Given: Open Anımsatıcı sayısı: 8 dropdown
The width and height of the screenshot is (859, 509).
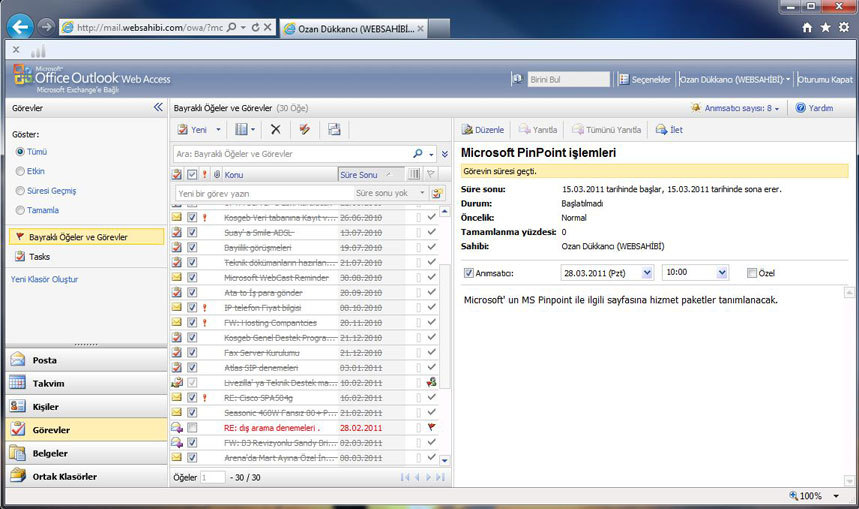Looking at the screenshot, I should 736,108.
